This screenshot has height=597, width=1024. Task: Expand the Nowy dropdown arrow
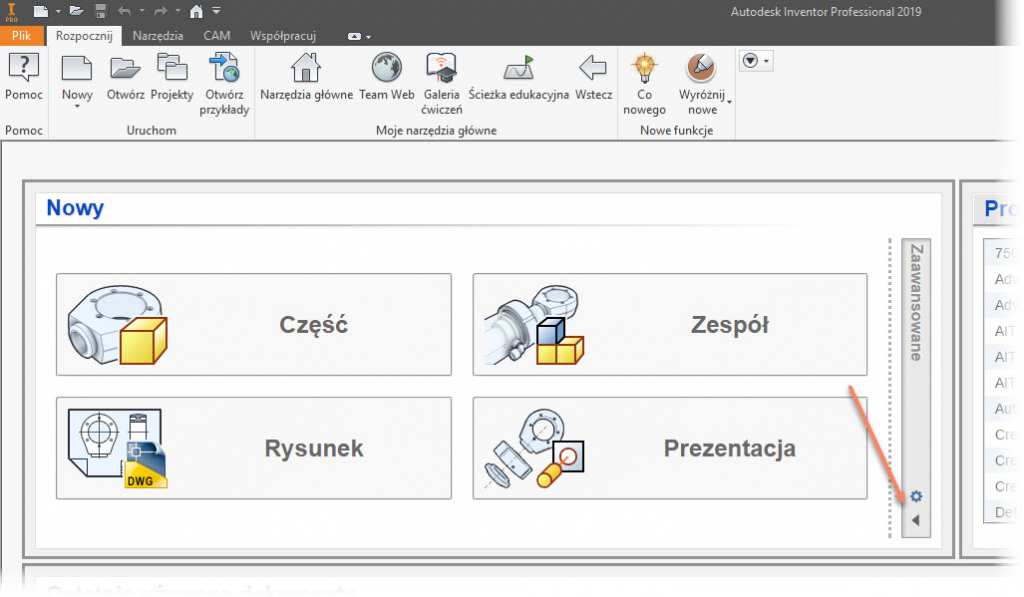coord(77,106)
